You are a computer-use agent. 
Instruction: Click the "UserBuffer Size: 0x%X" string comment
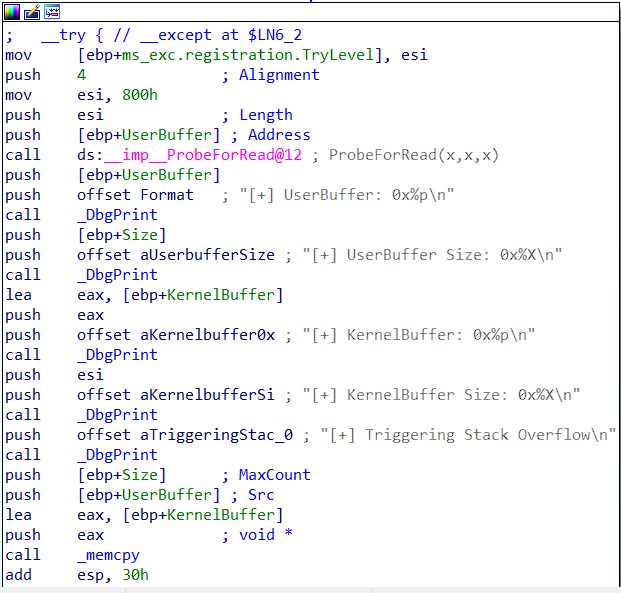[x=432, y=255]
